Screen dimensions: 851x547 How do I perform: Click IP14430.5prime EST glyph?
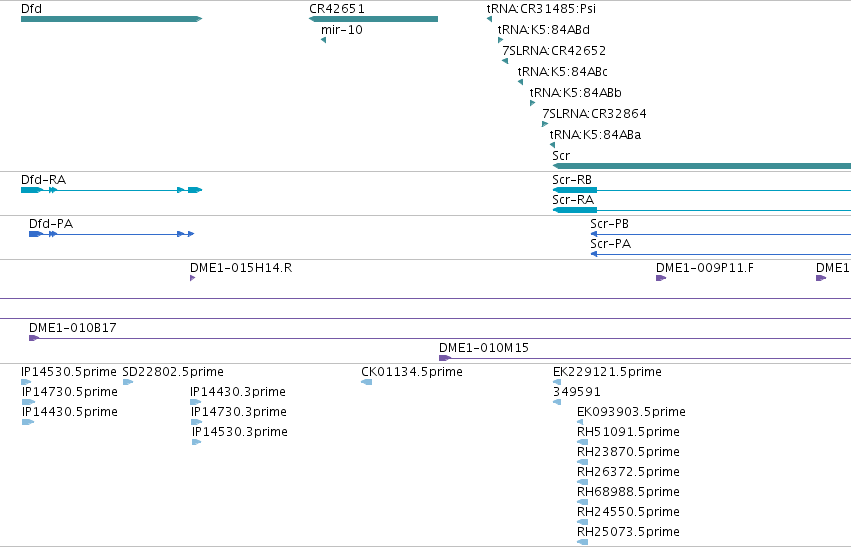pos(28,422)
